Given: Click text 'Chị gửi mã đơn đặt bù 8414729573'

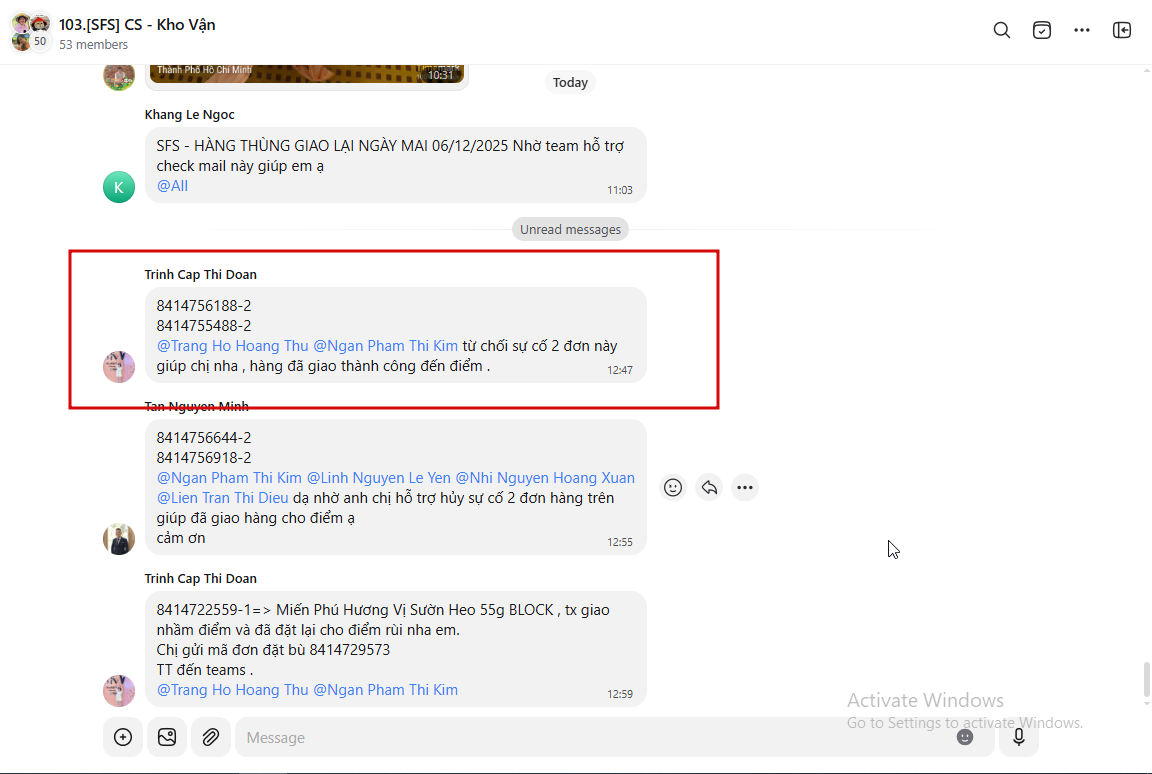Looking at the screenshot, I should click(x=273, y=650).
